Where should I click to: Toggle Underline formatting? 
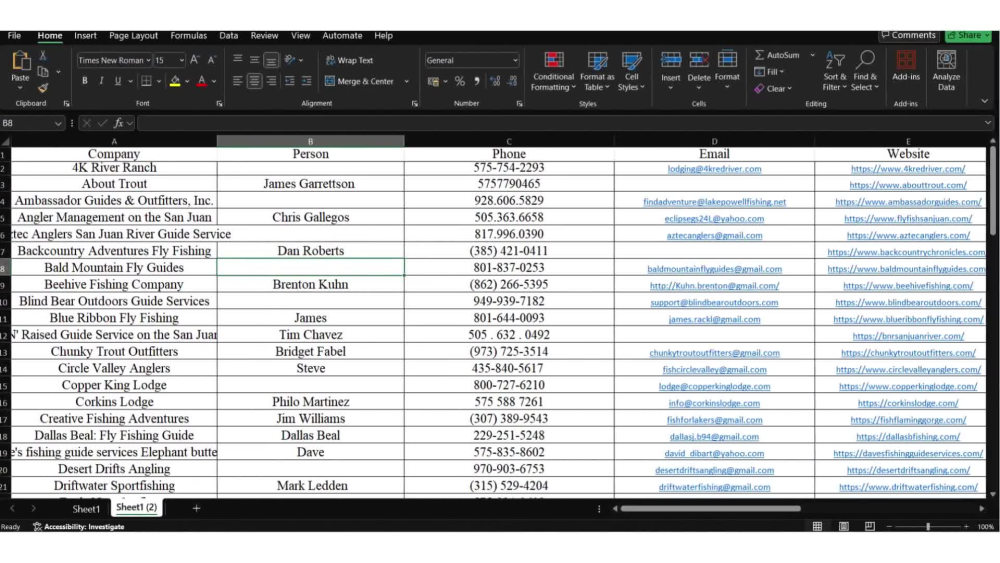(117, 81)
